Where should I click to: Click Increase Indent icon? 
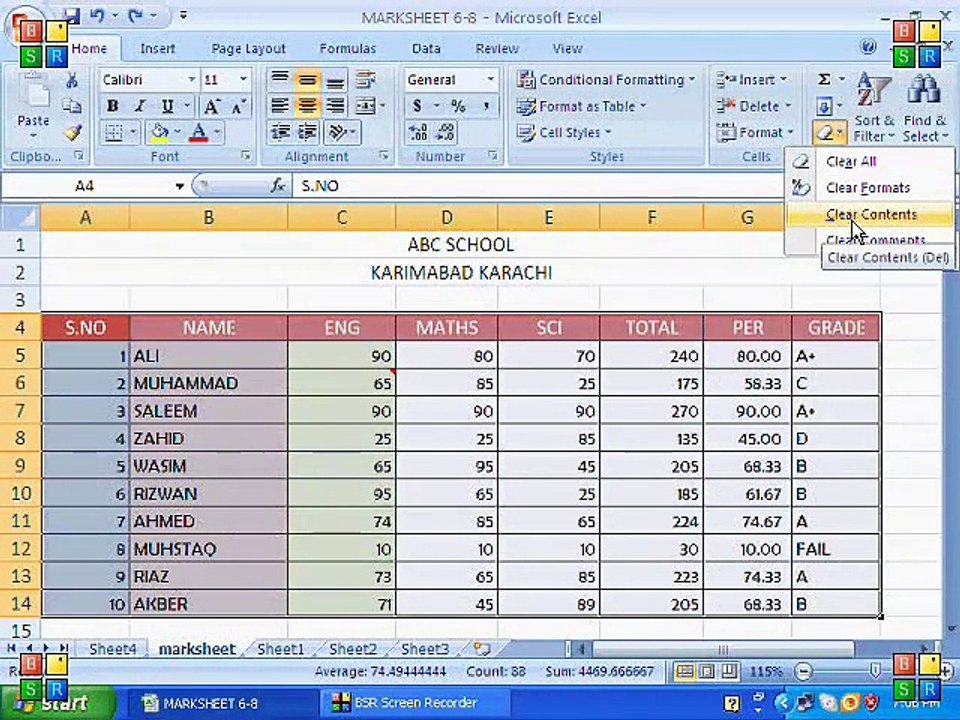tap(307, 132)
